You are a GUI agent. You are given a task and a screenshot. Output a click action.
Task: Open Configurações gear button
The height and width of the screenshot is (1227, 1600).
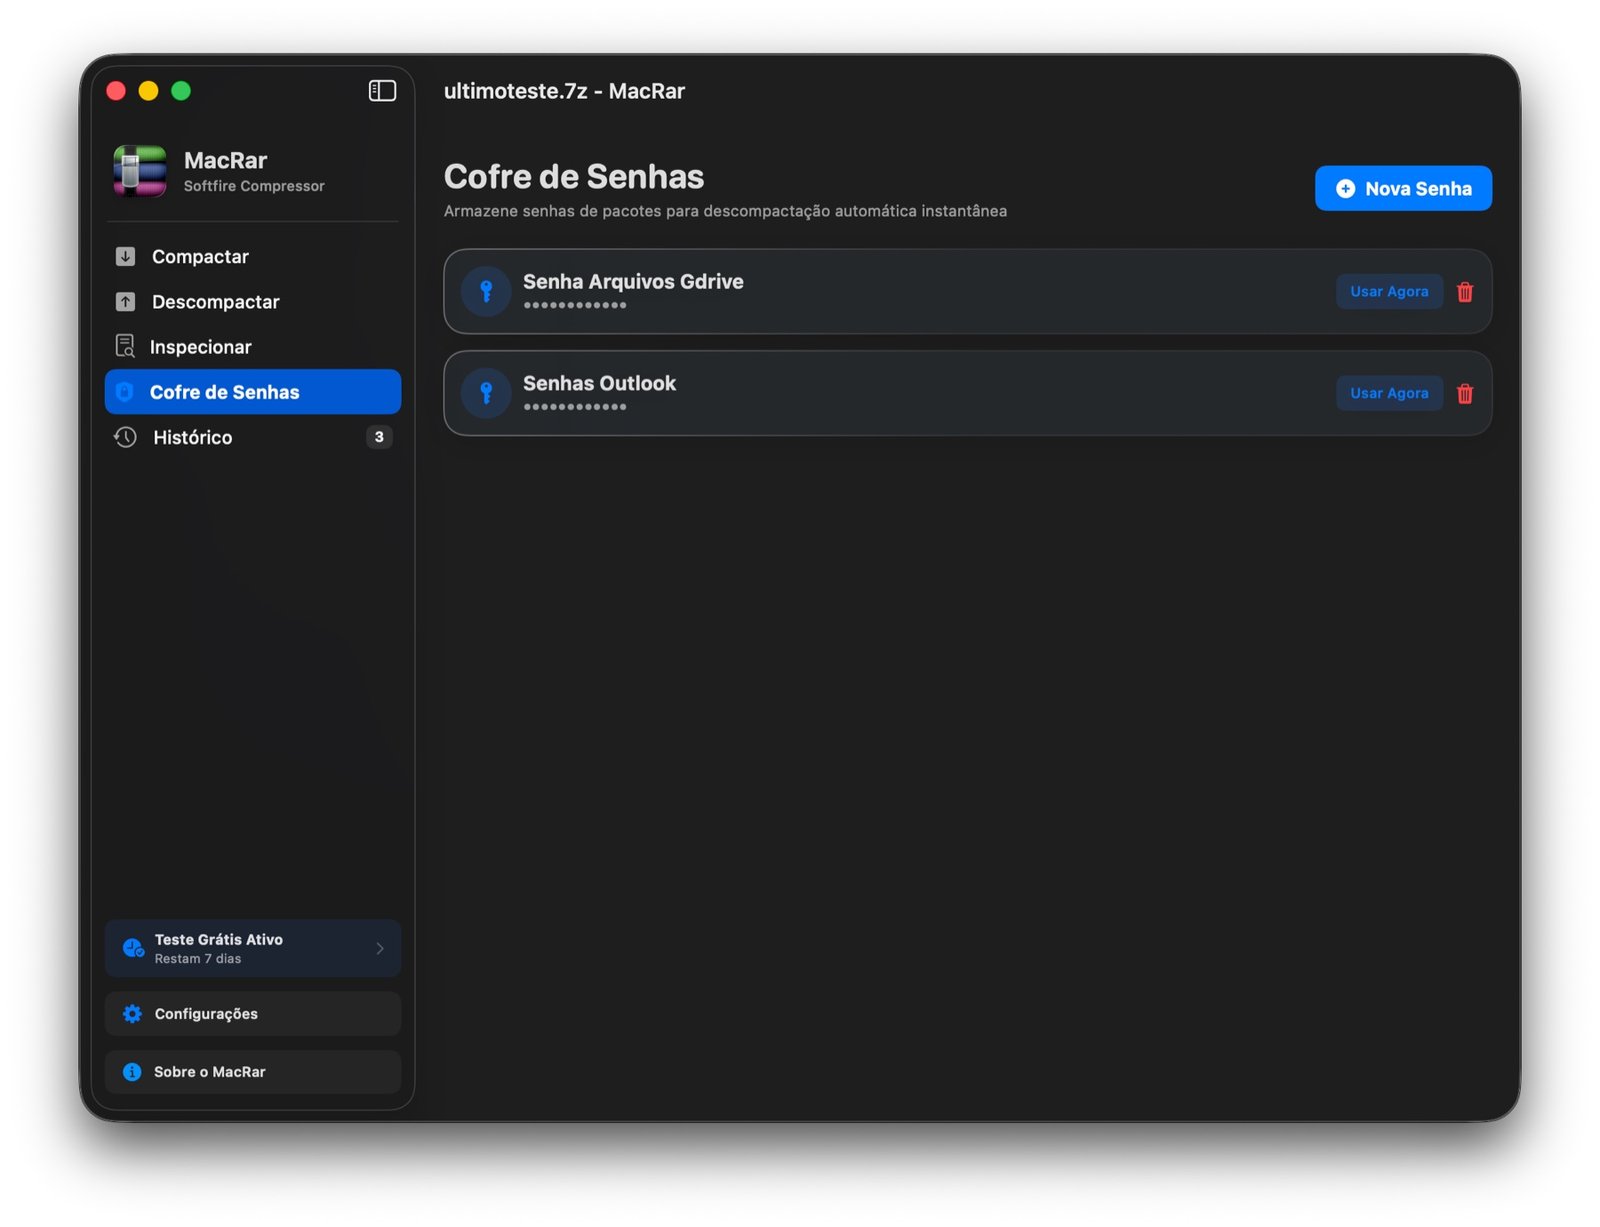coord(252,1014)
